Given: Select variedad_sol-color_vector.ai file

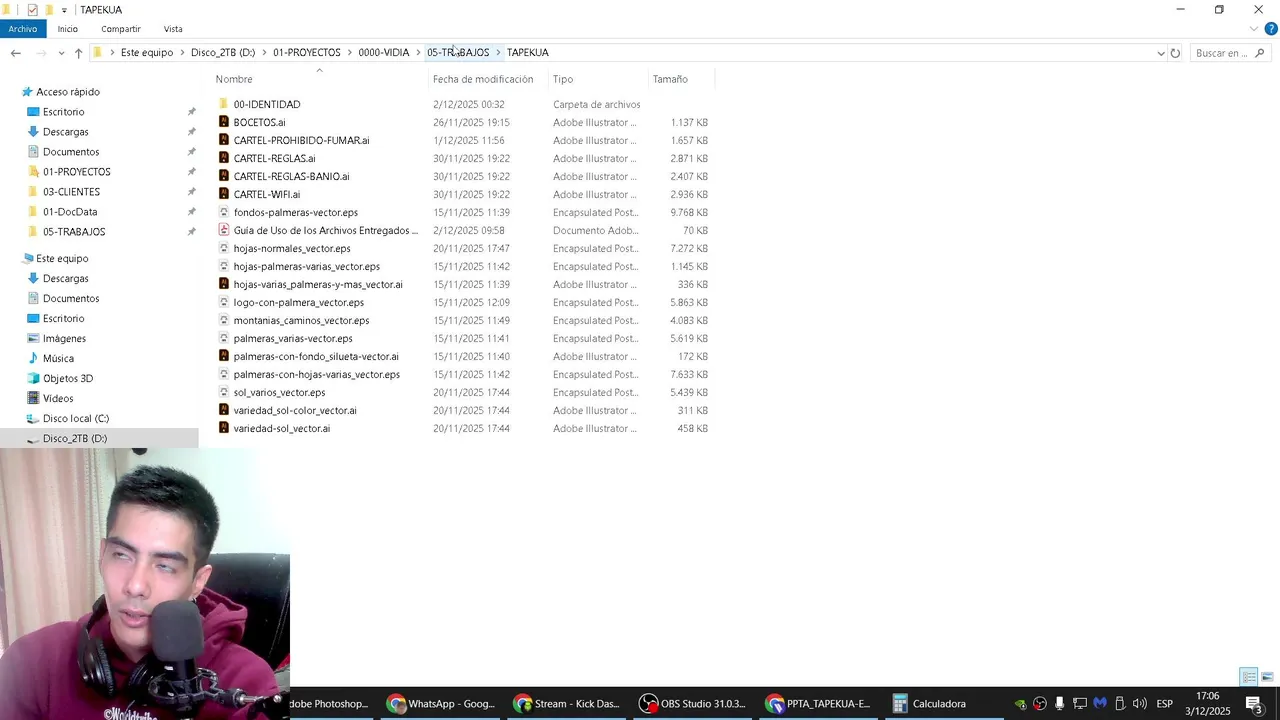Looking at the screenshot, I should (295, 410).
